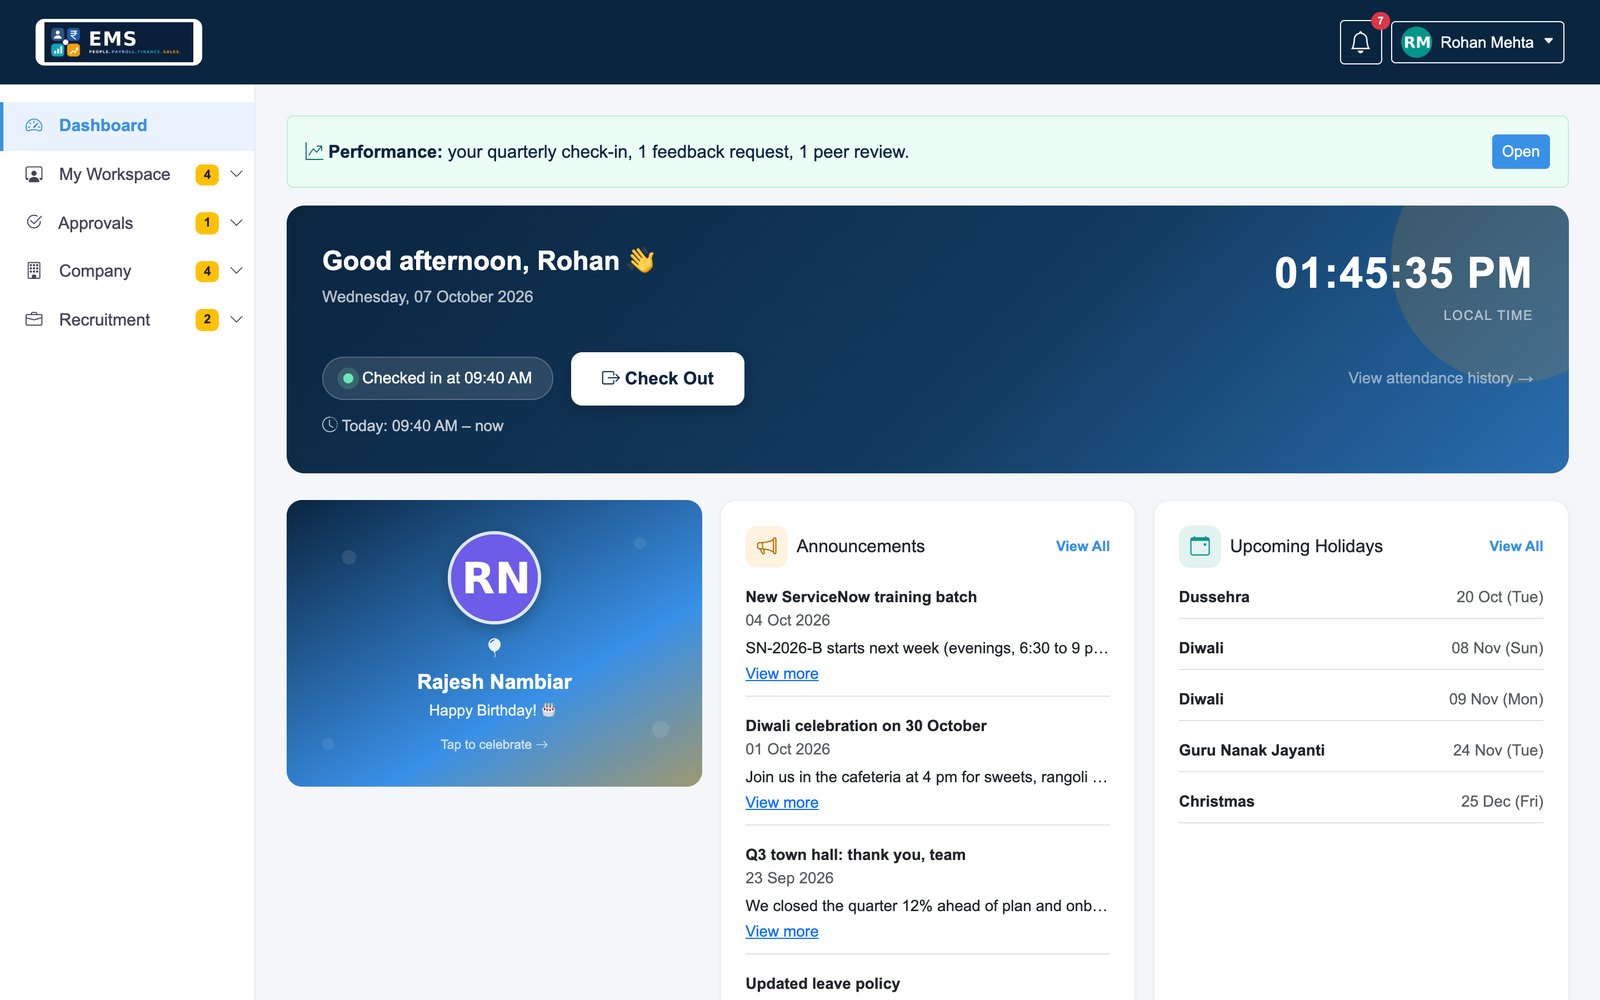Viewport: 1600px width, 1000px height.
Task: Click the Christmas holiday row
Action: [1361, 801]
